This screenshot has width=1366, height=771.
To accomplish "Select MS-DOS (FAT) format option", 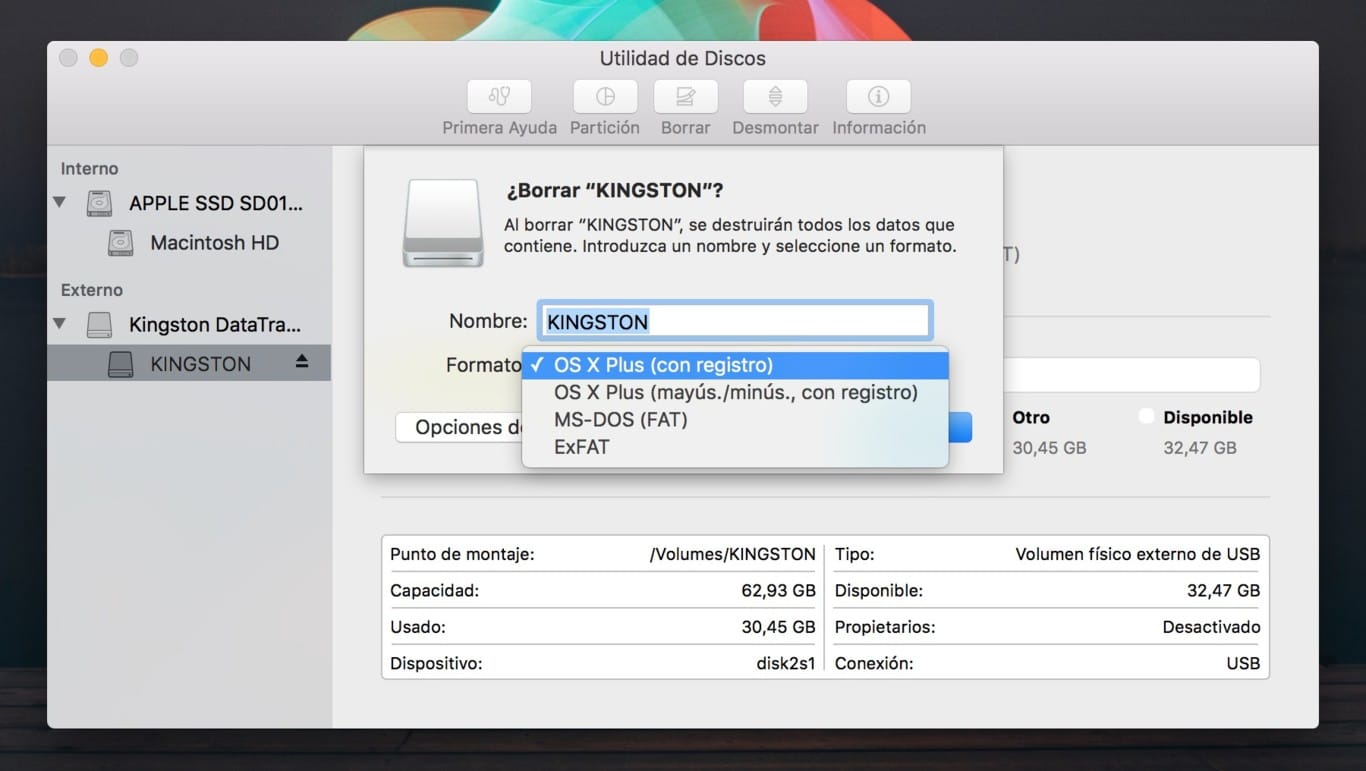I will pyautogui.click(x=735, y=419).
